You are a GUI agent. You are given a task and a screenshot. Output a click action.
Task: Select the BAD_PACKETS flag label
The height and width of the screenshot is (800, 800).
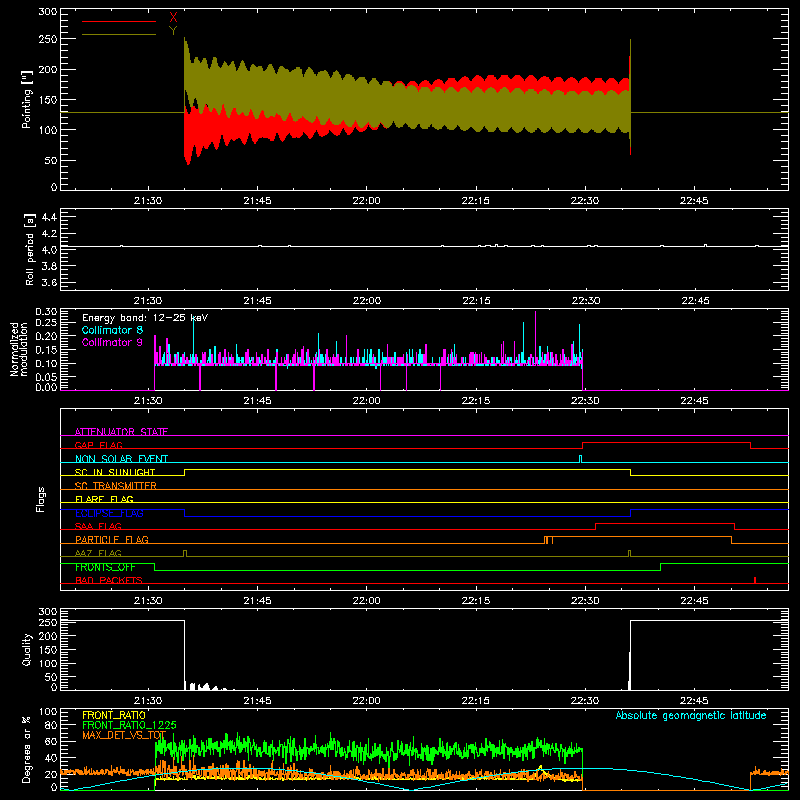109,580
